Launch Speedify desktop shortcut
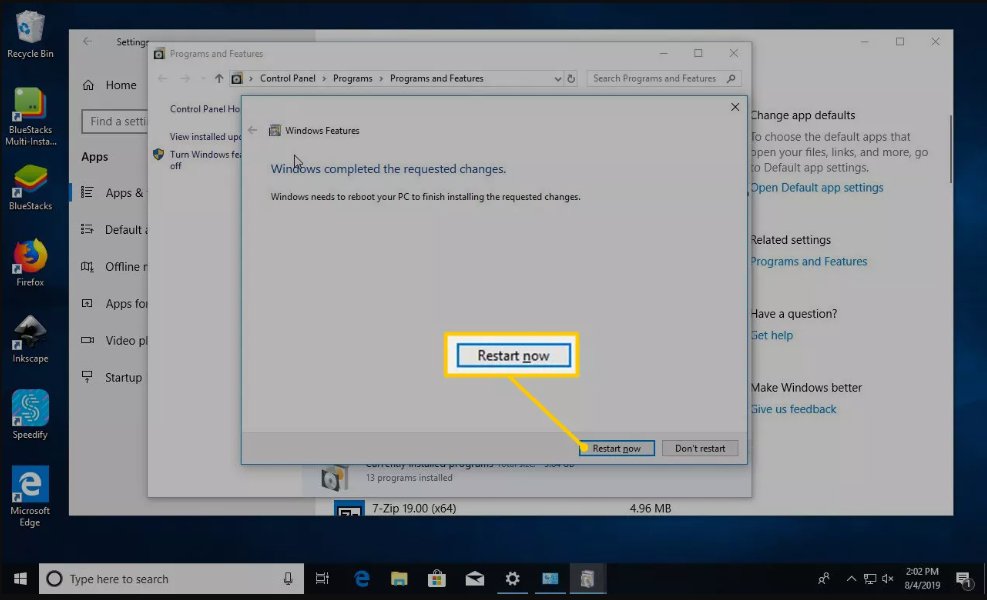The height and width of the screenshot is (600, 987). (x=30, y=414)
